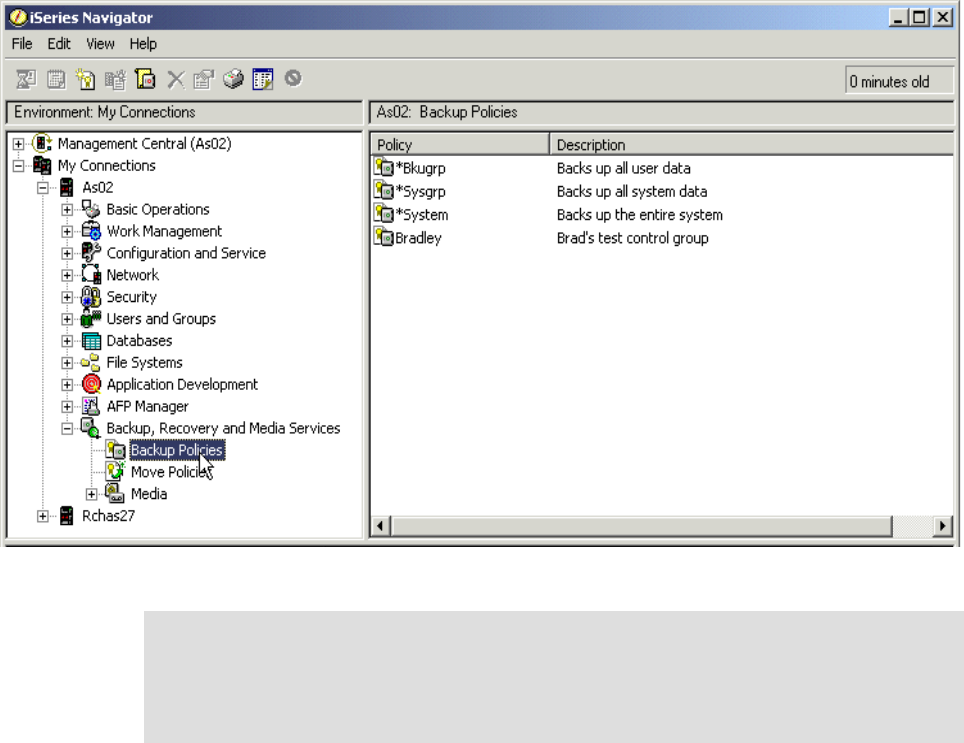Select the Rchas27 connection
This screenshot has height=743, width=964.
pyautogui.click(x=108, y=516)
